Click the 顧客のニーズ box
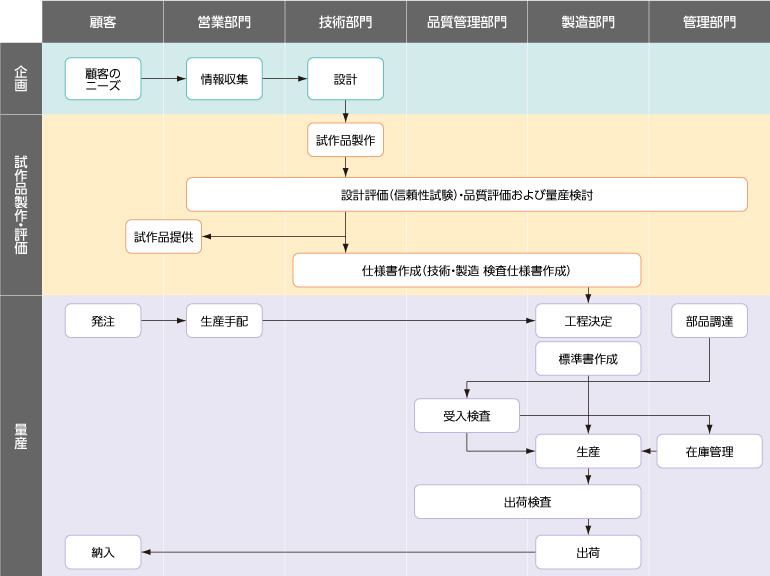 [103, 78]
